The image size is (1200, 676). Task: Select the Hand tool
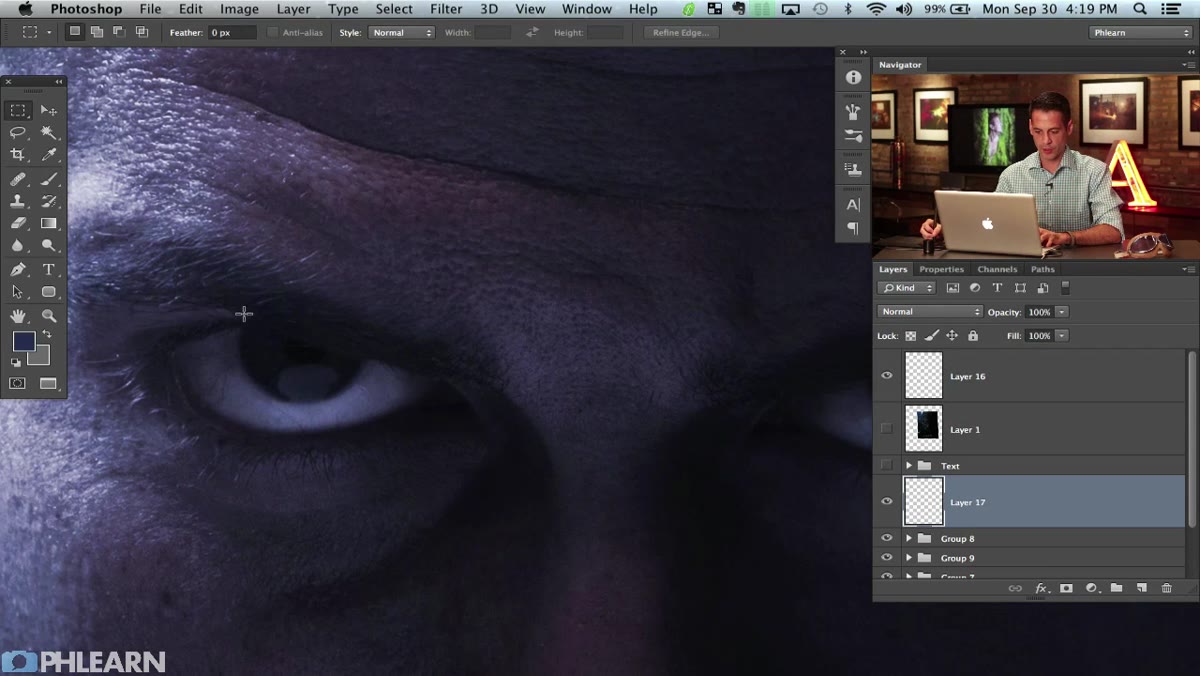pos(18,316)
